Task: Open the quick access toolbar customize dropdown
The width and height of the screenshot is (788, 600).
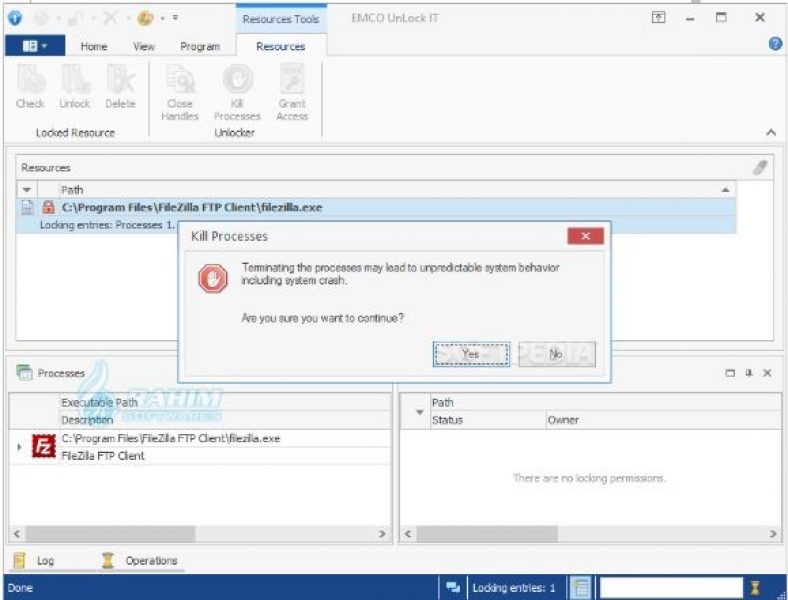Action: pyautogui.click(x=175, y=18)
